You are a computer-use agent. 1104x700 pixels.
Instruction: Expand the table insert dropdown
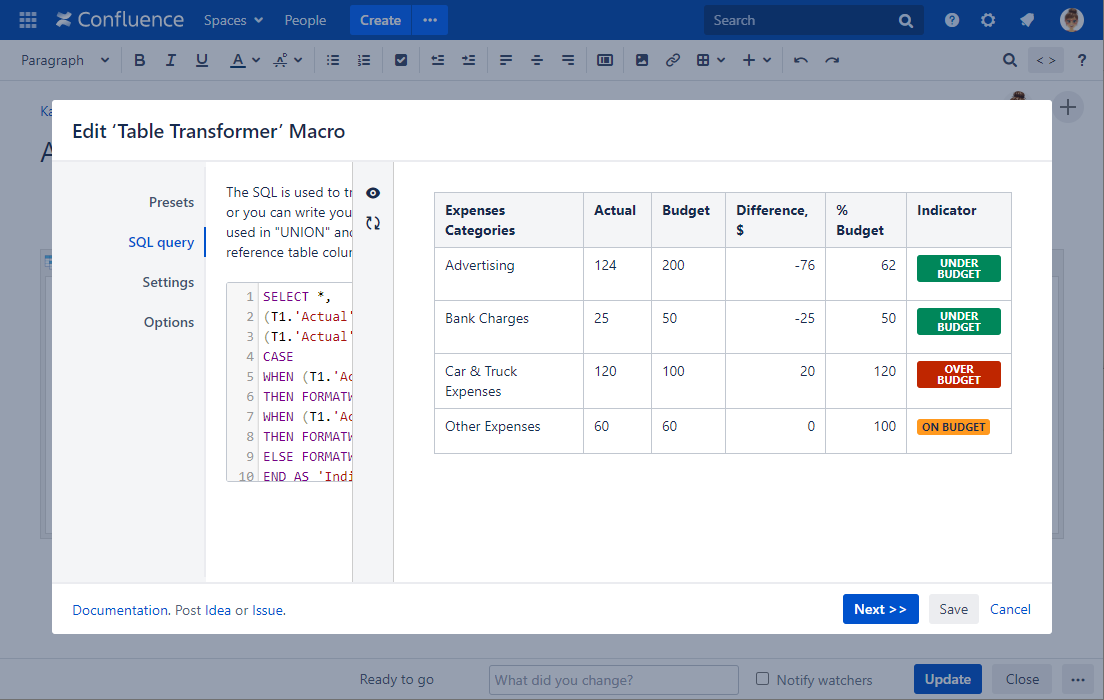(x=710, y=60)
